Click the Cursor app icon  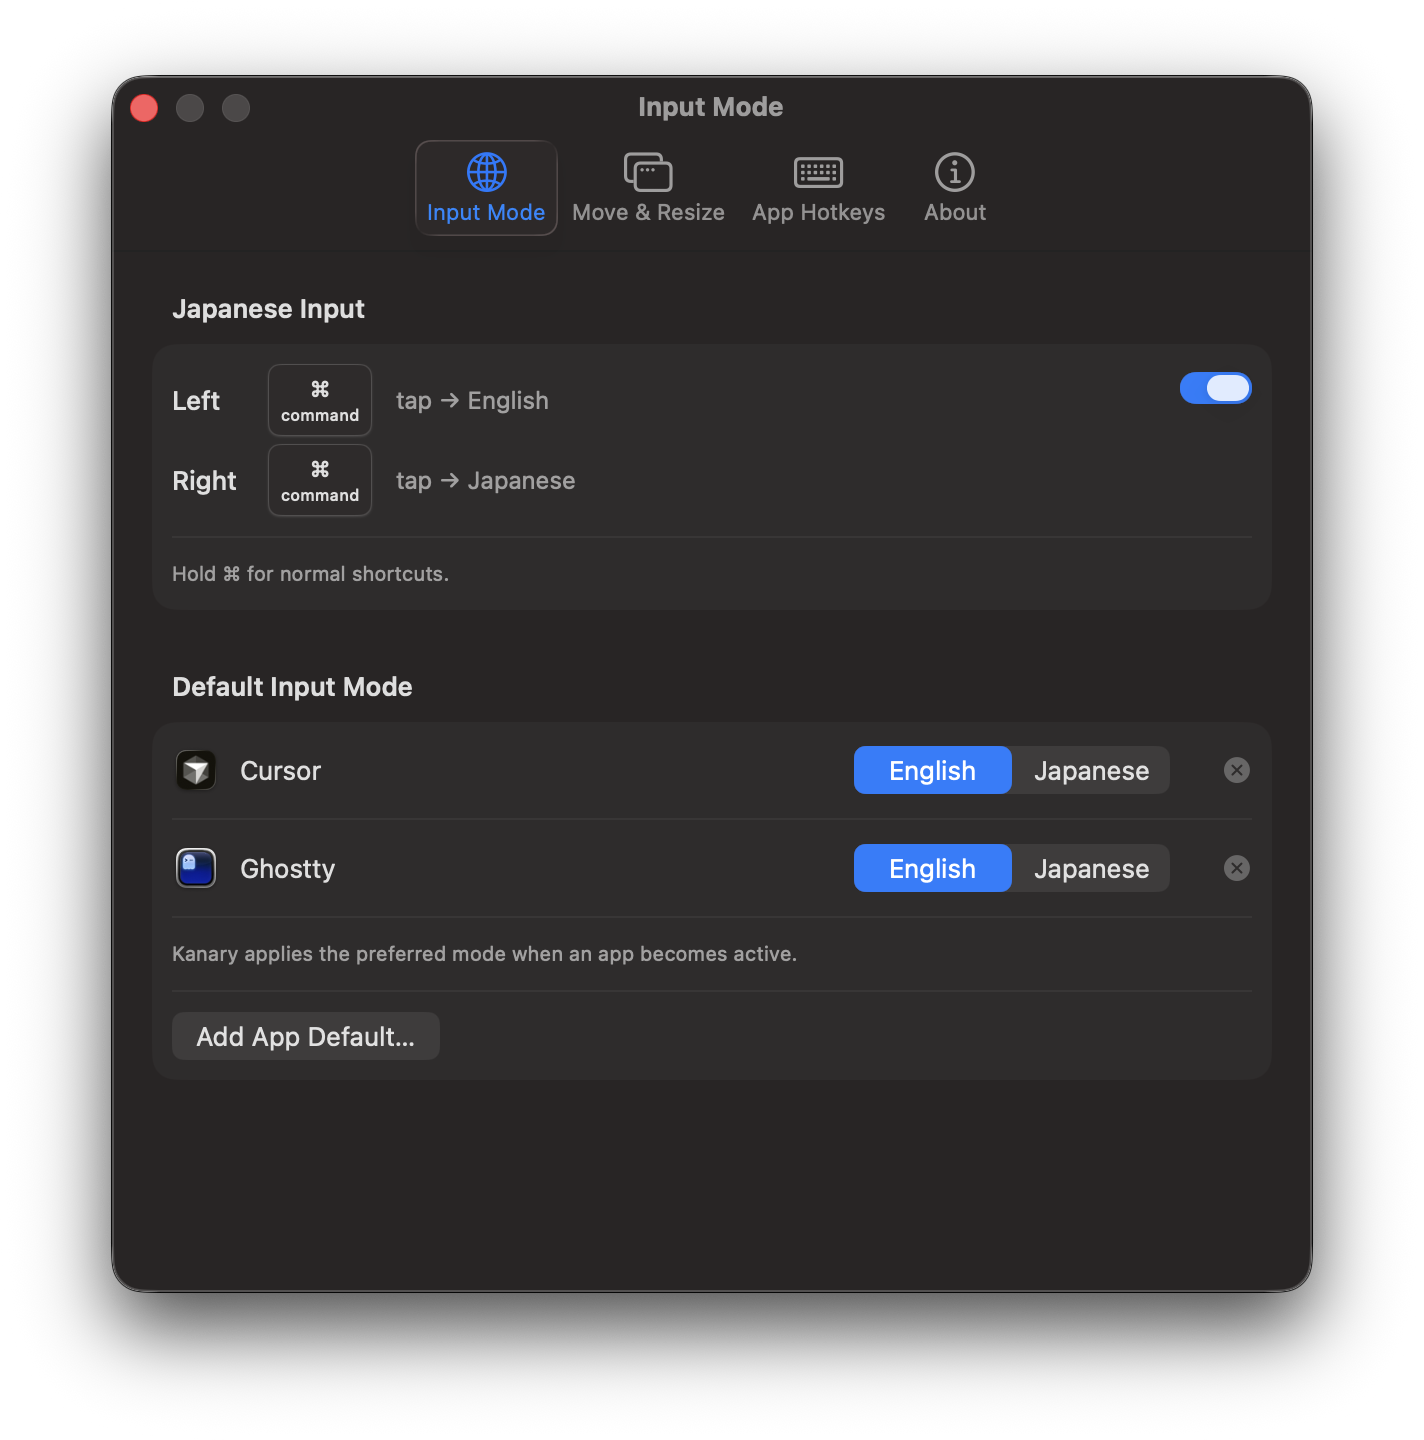196,770
